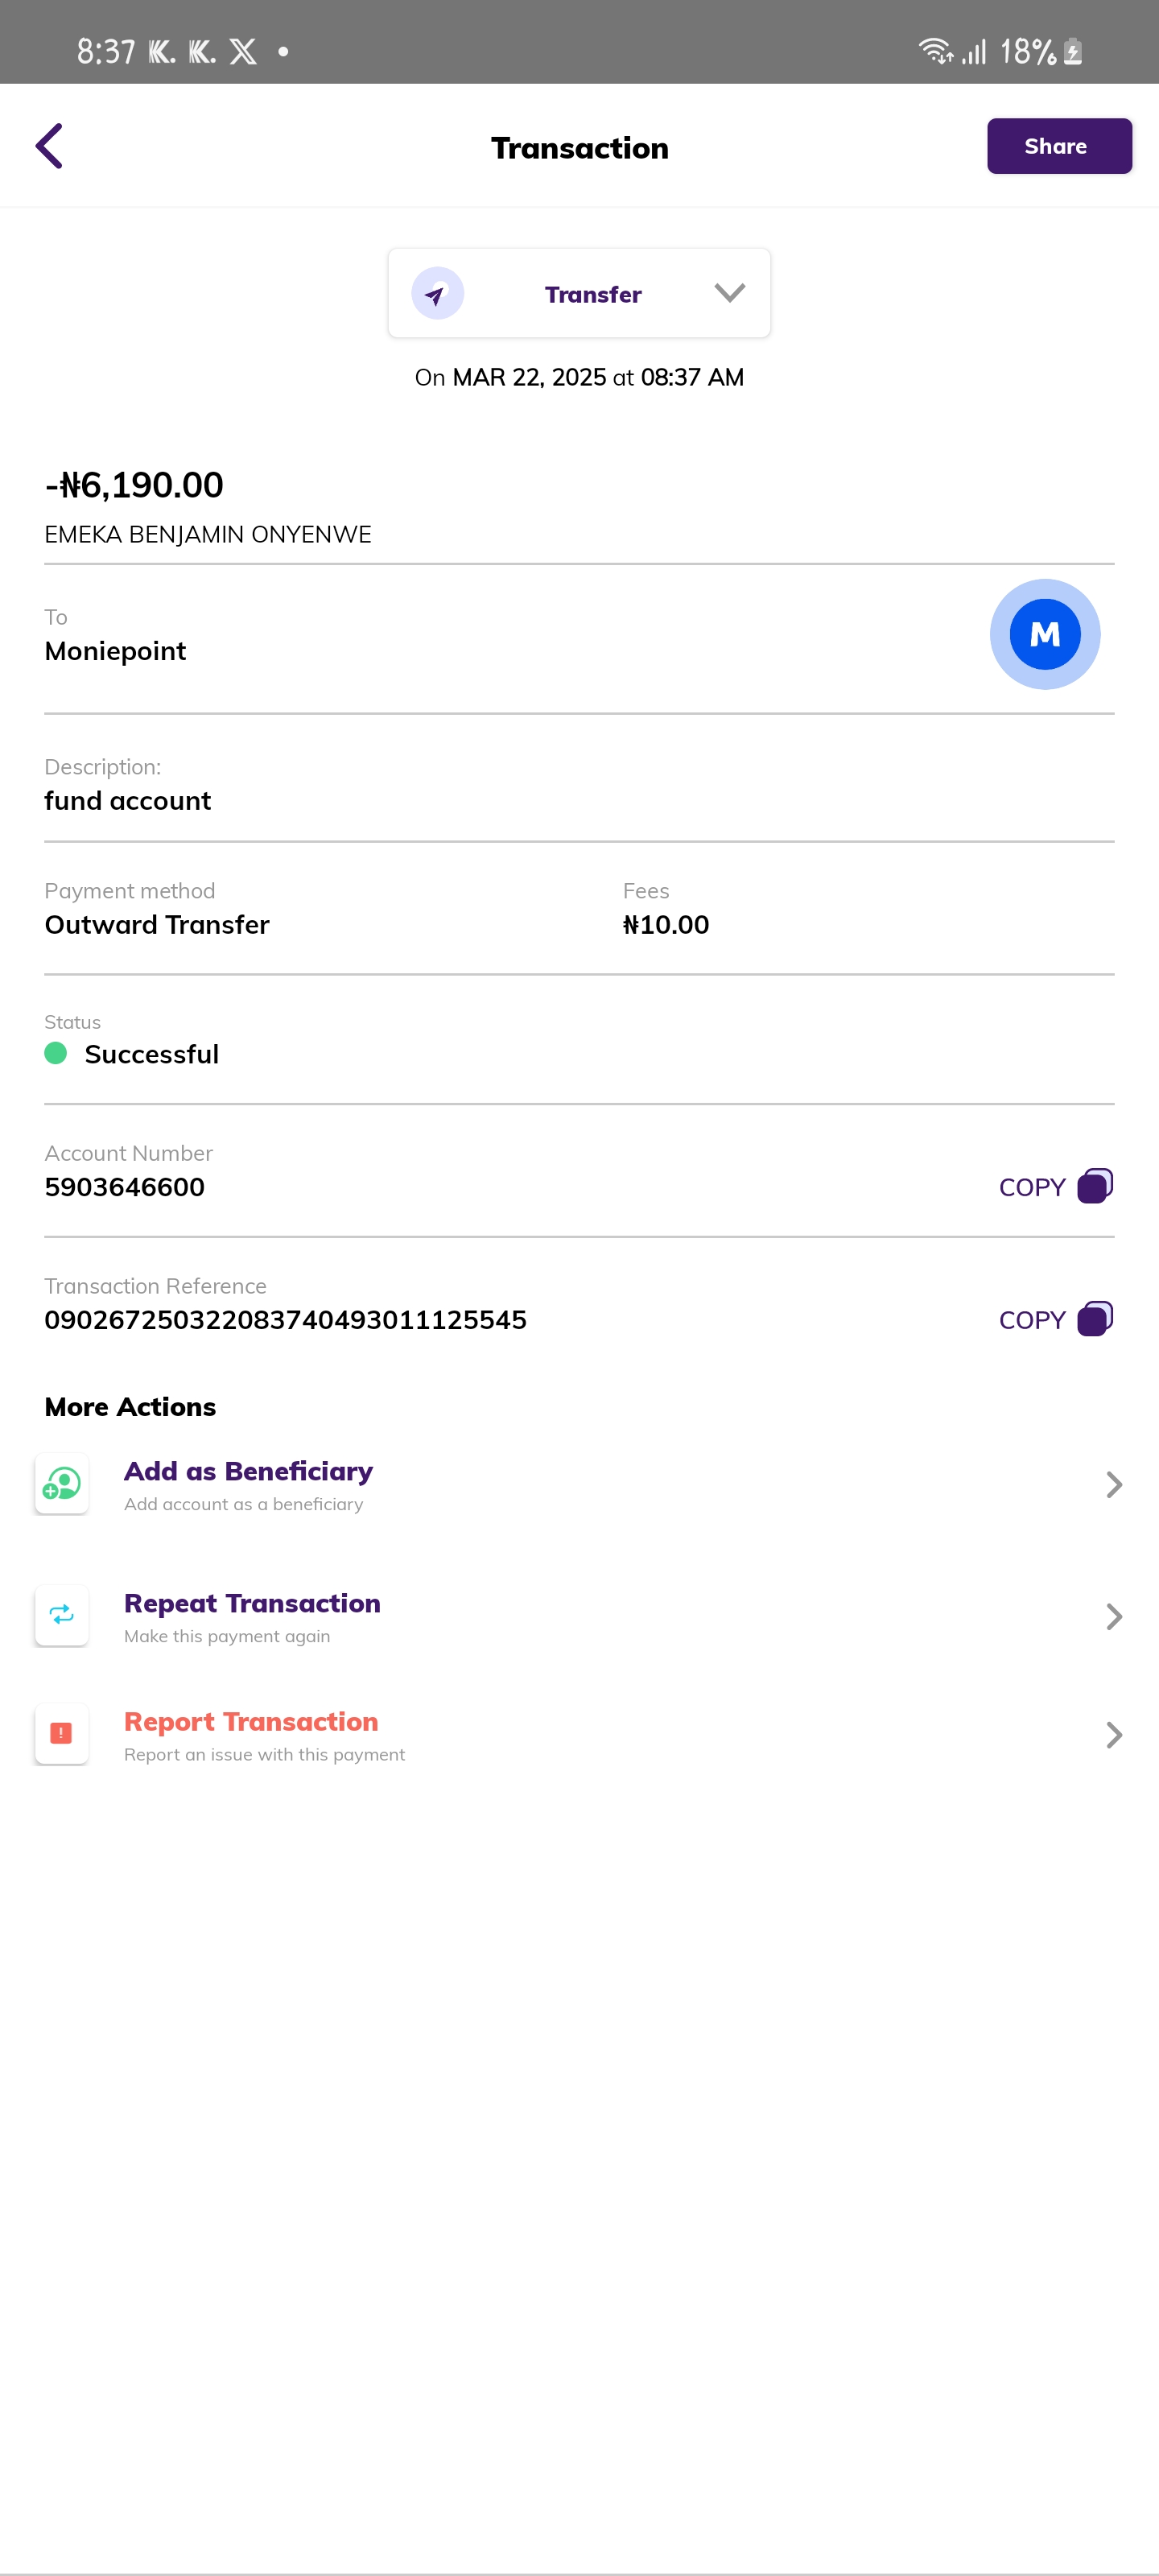The height and width of the screenshot is (2576, 1159).
Task: Open the Report Transaction chevron
Action: (x=1113, y=1735)
